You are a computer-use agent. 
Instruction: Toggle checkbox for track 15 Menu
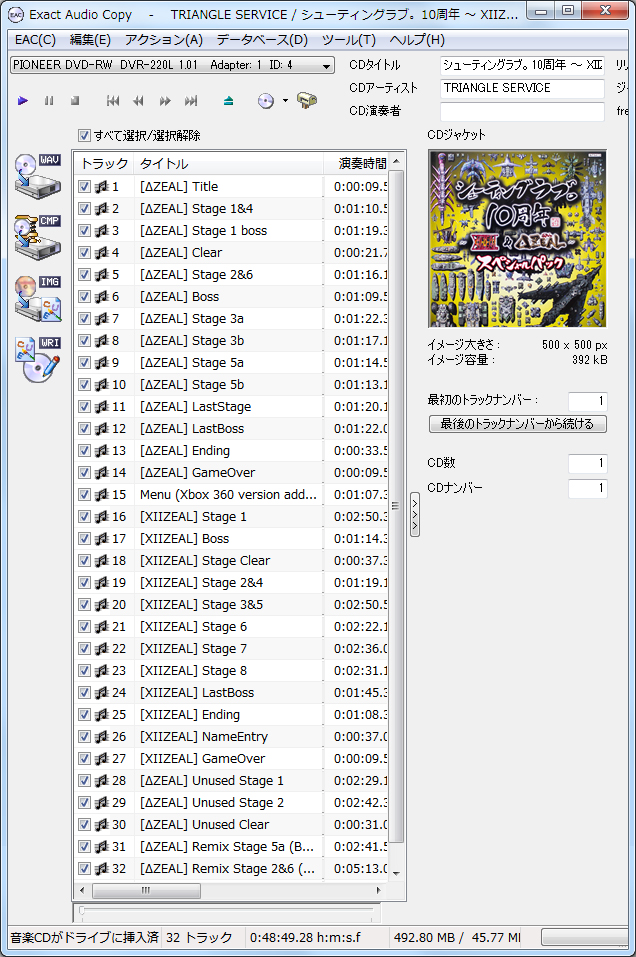(x=84, y=494)
